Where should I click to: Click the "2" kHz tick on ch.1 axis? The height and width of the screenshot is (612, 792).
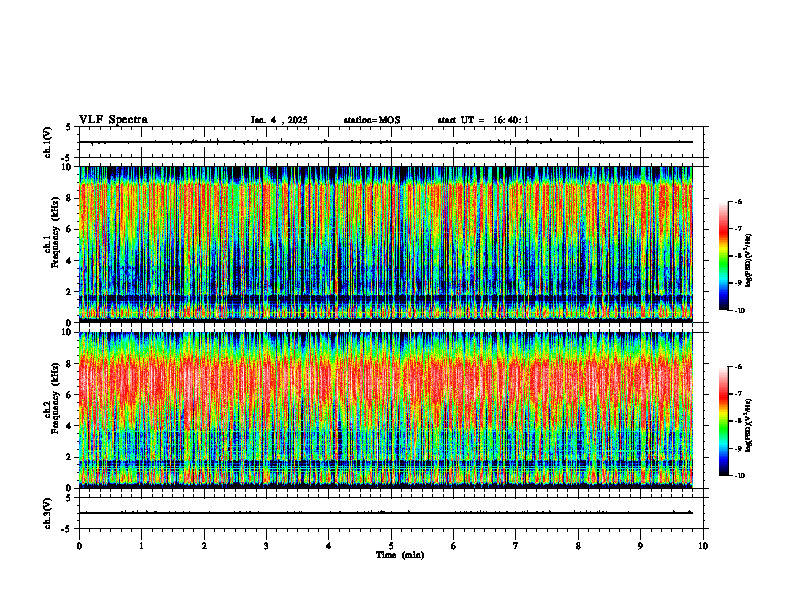point(70,292)
